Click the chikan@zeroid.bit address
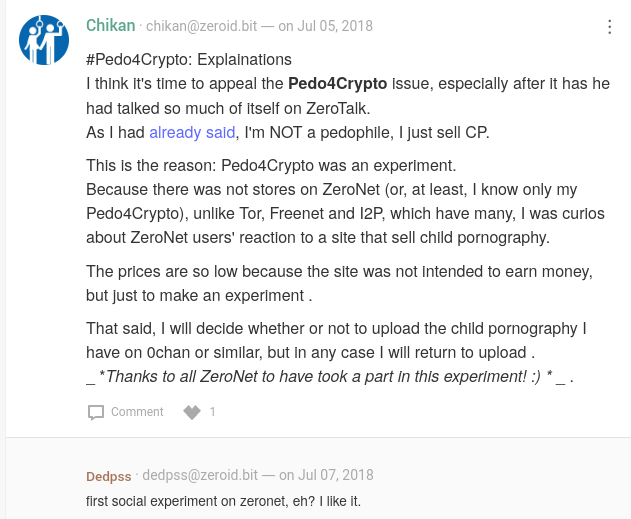The image size is (631, 519). coord(203,27)
